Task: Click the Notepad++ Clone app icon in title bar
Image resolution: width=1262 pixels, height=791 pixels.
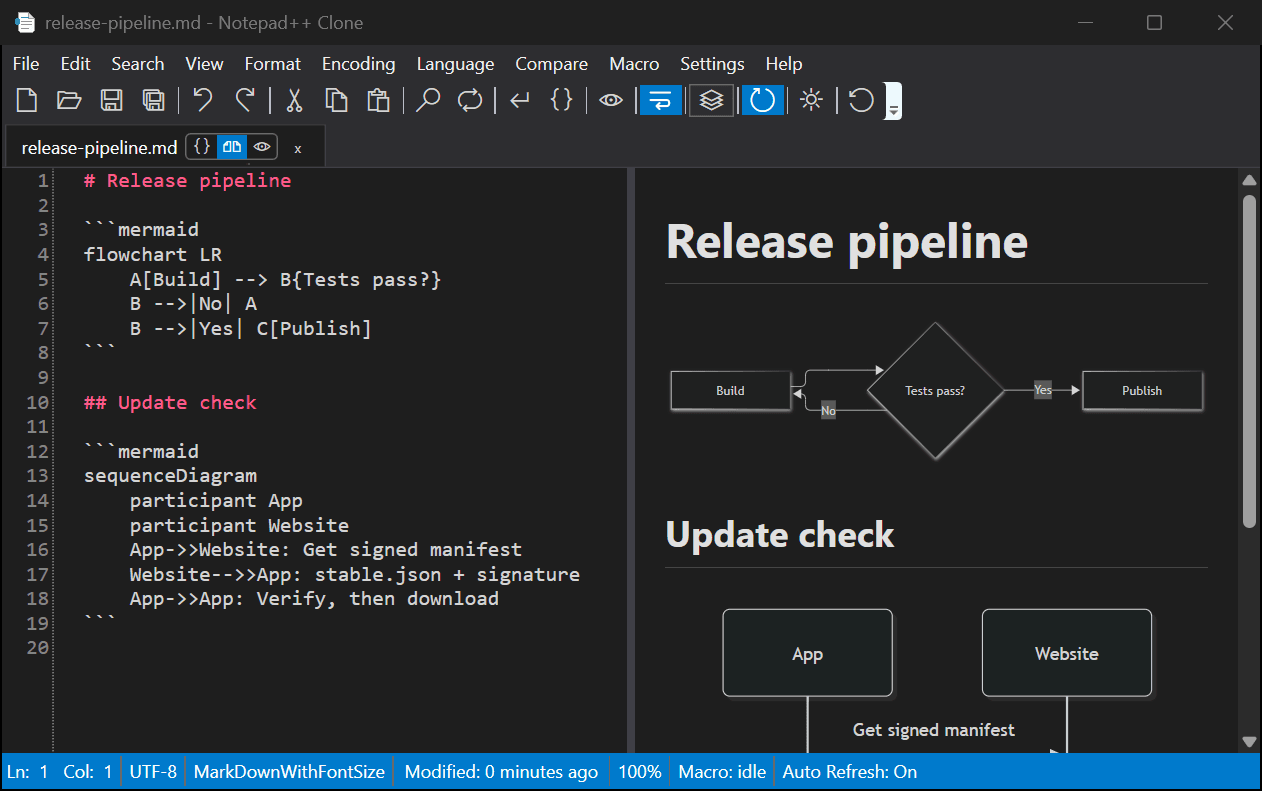Action: click(x=25, y=22)
